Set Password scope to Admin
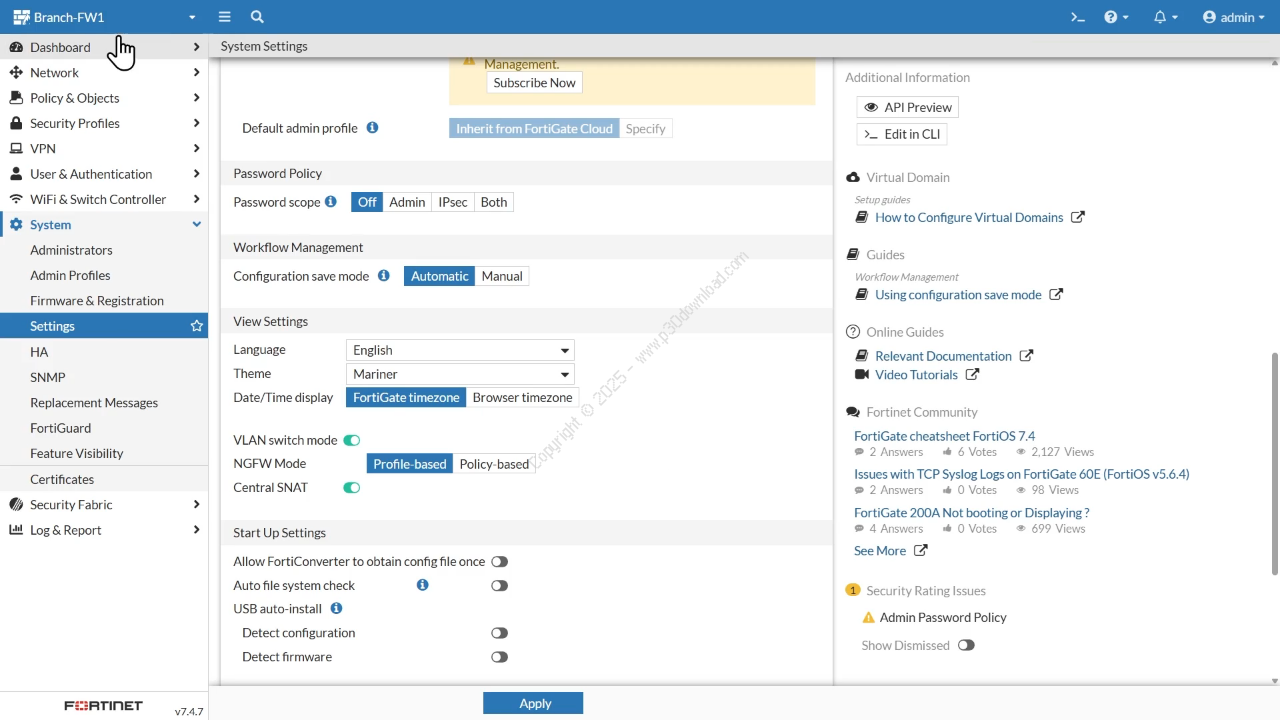The width and height of the screenshot is (1280, 720). [x=407, y=202]
